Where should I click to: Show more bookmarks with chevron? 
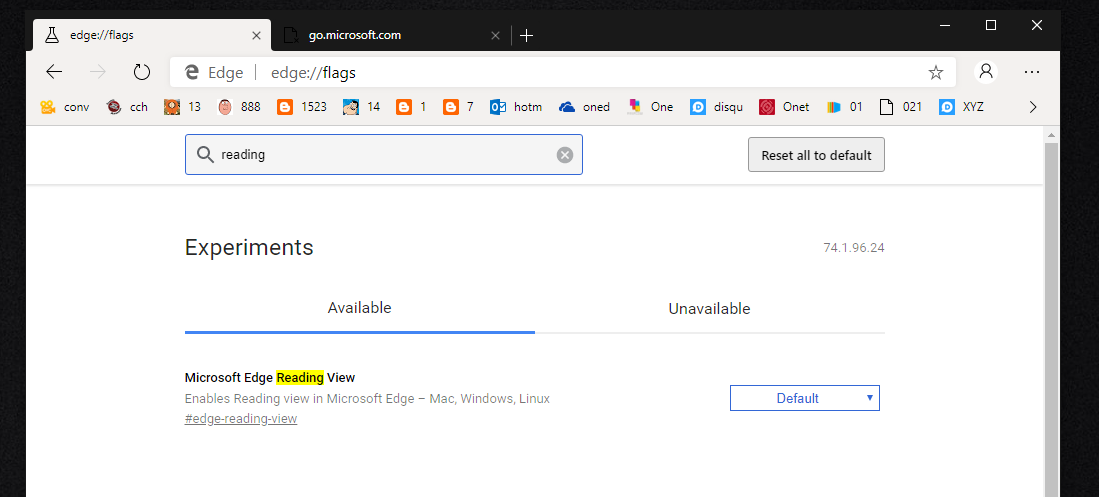[x=1032, y=107]
